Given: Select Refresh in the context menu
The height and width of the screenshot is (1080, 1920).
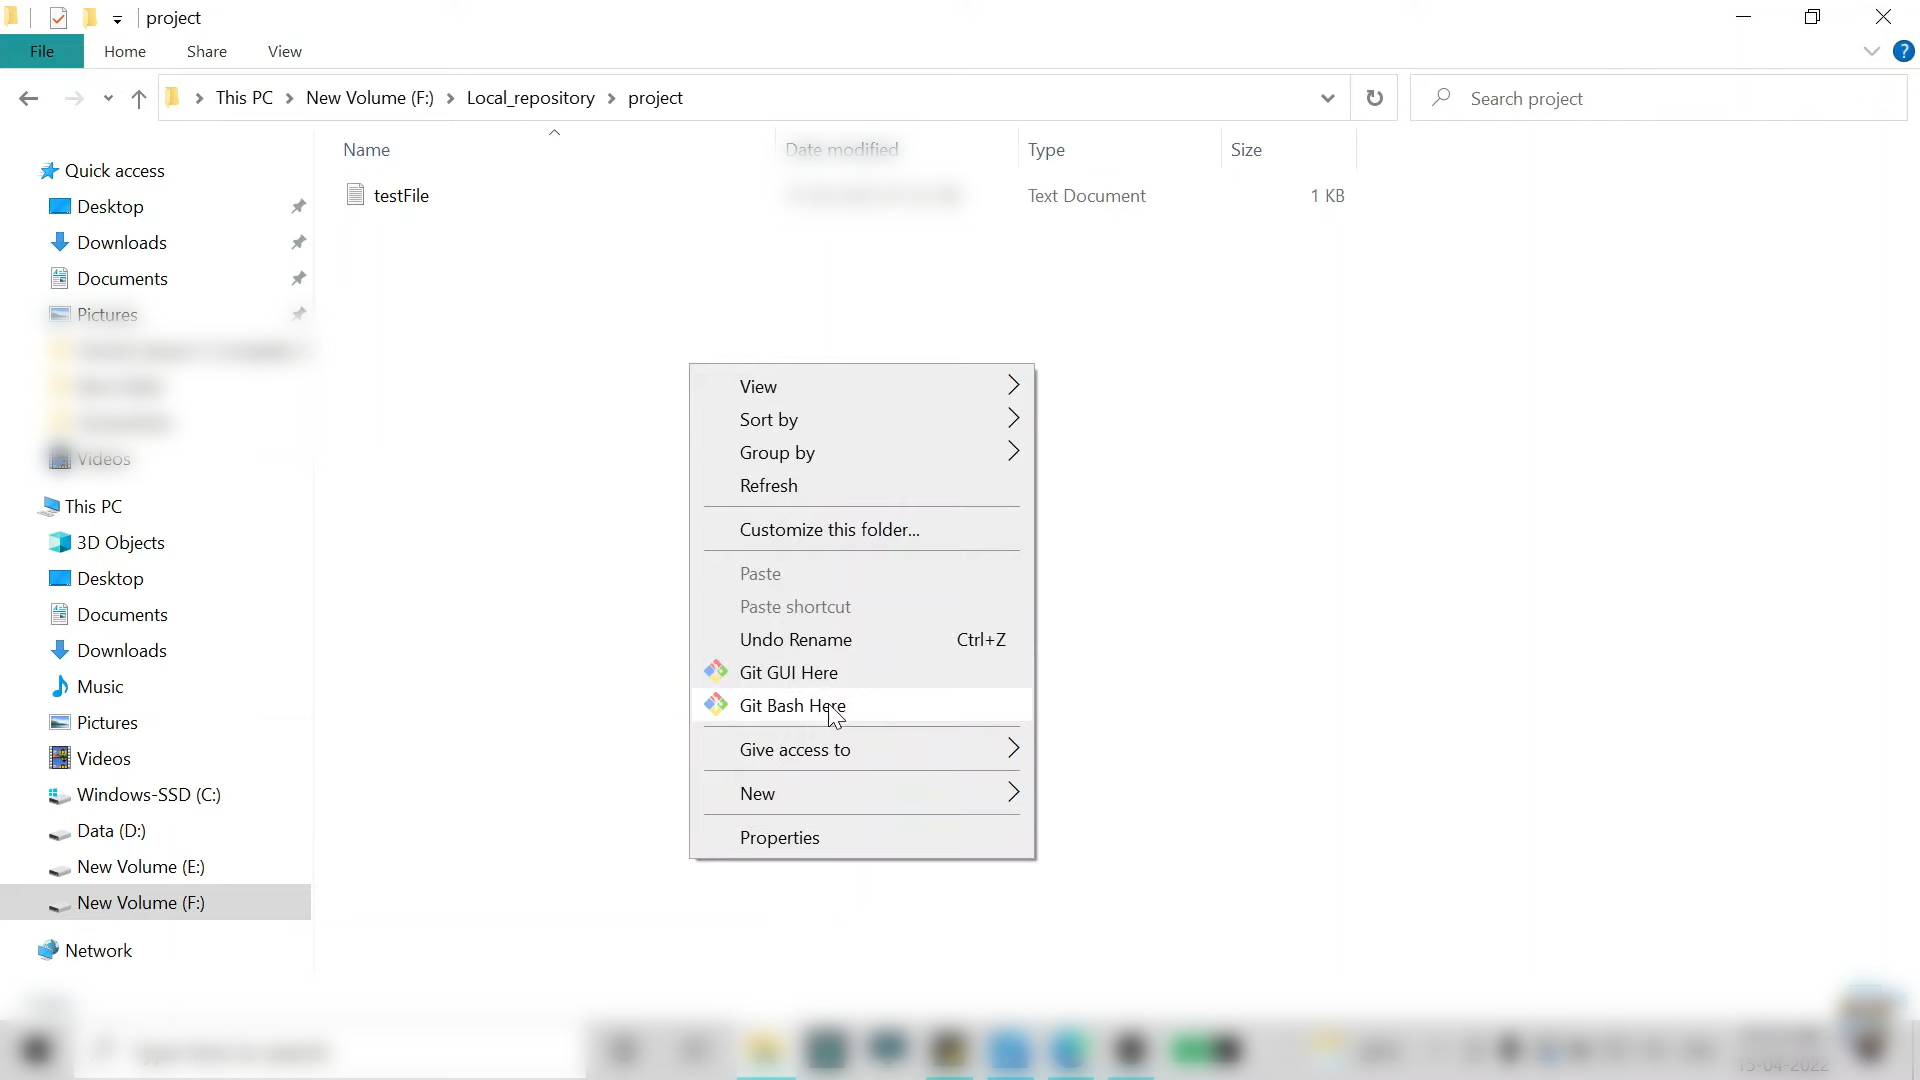Looking at the screenshot, I should (x=862, y=486).
